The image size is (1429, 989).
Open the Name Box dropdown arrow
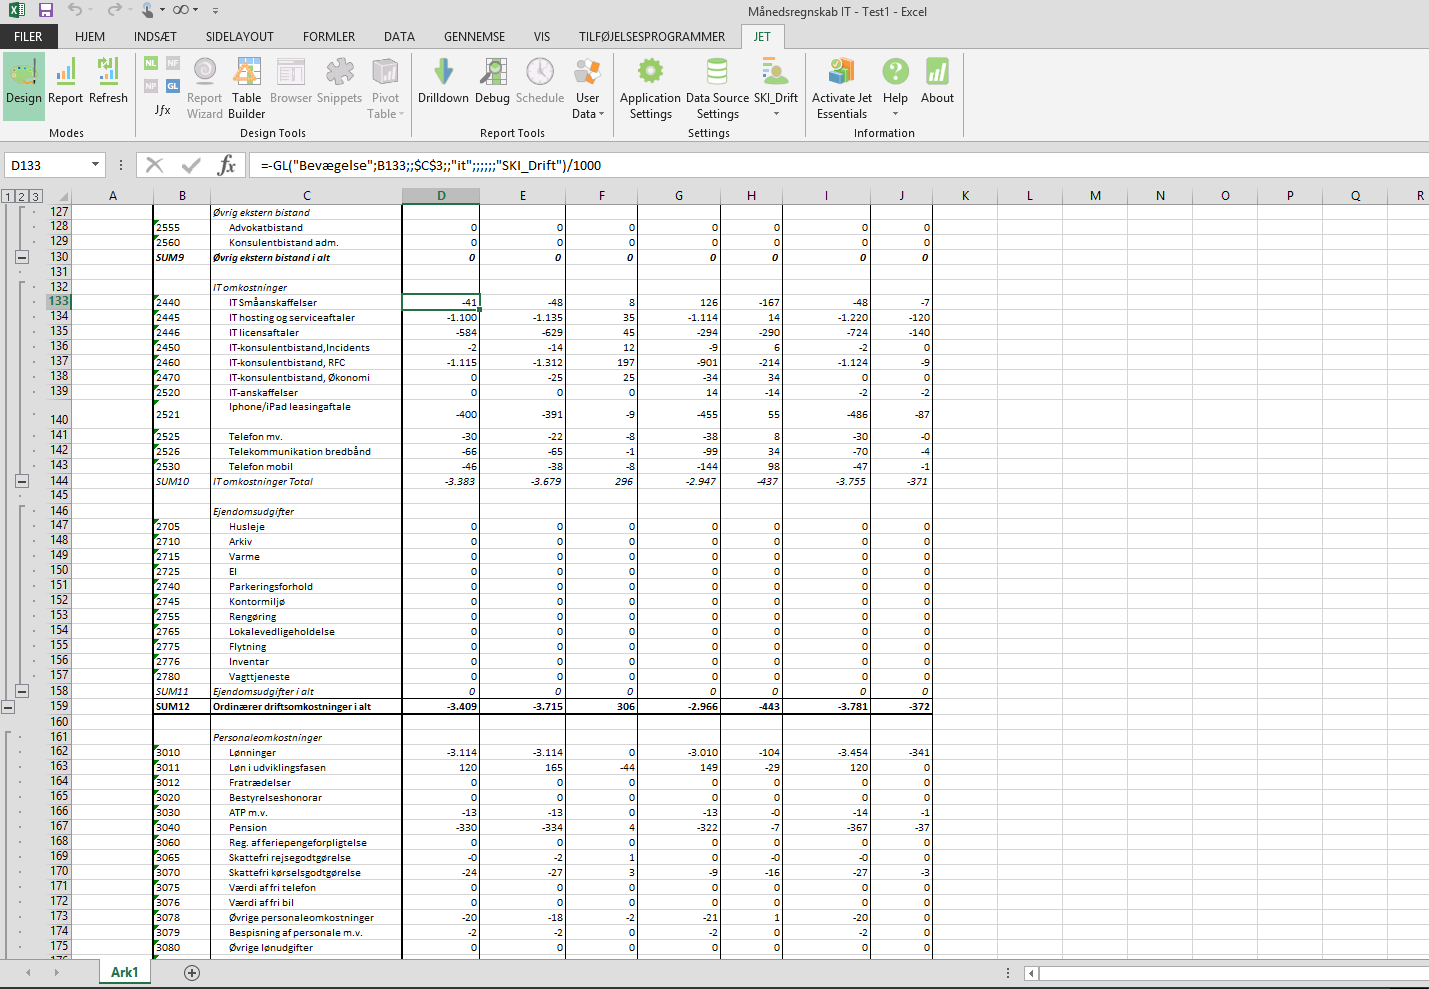[x=96, y=165]
